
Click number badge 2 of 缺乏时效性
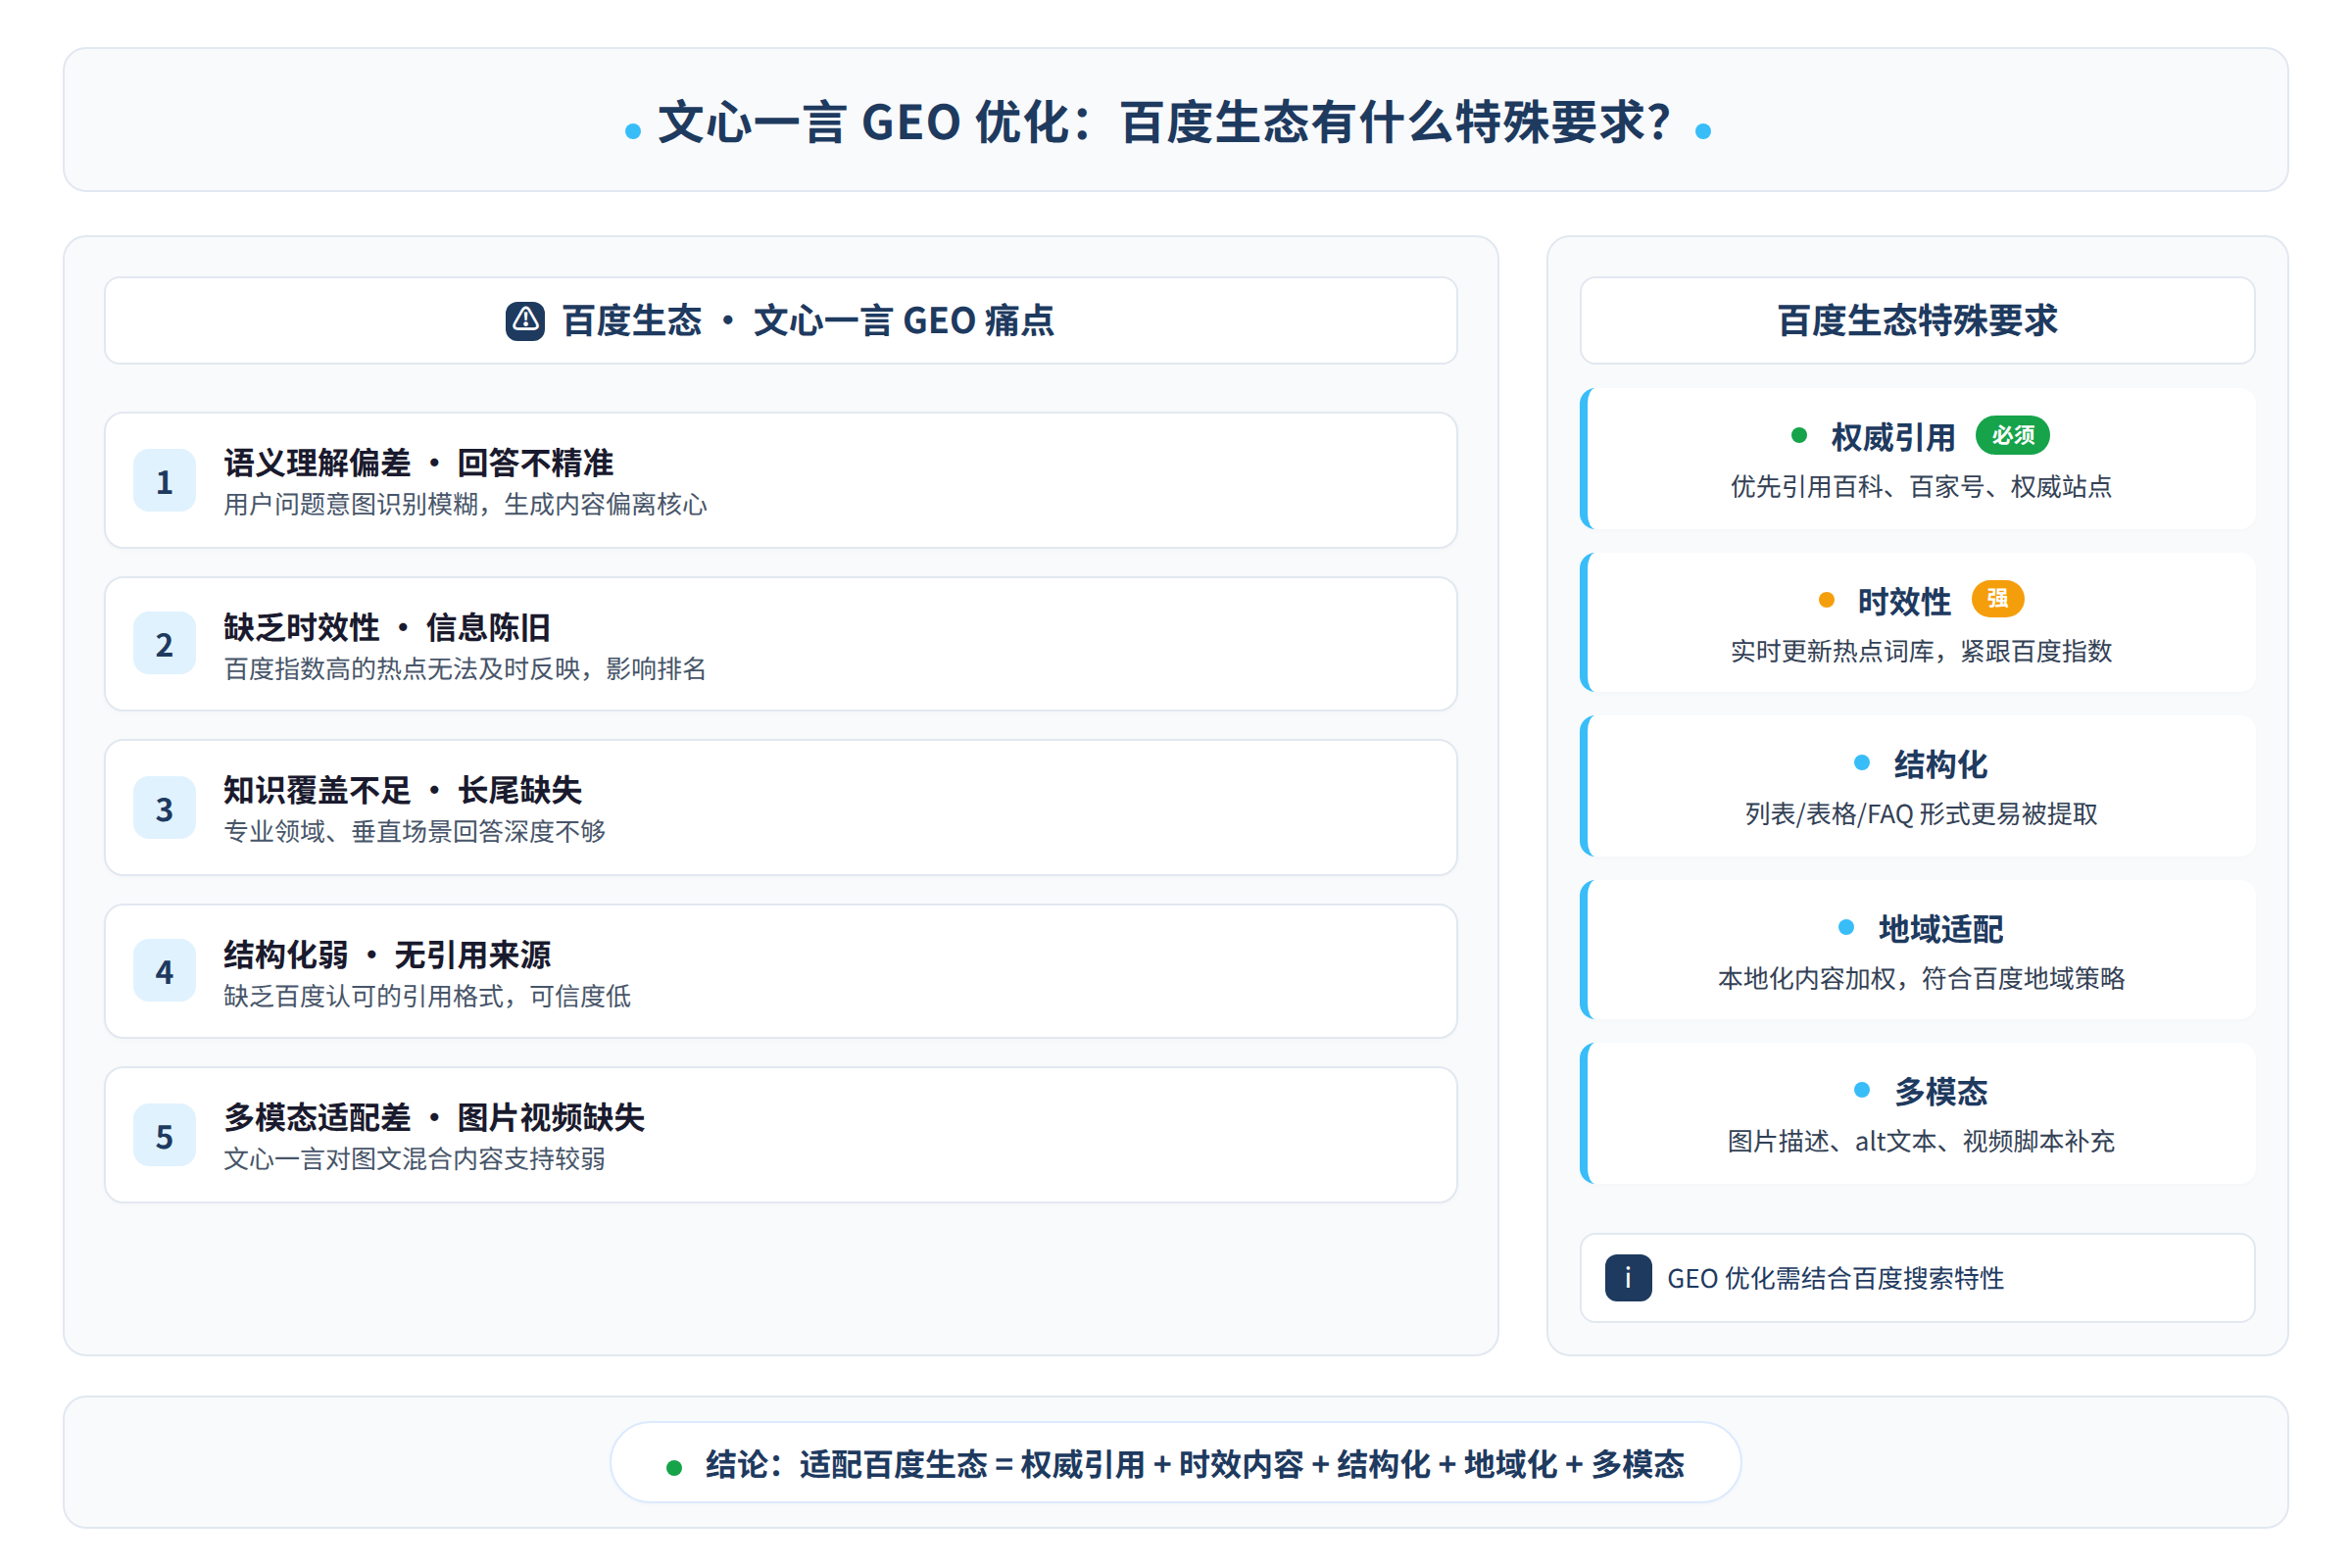pyautogui.click(x=164, y=644)
